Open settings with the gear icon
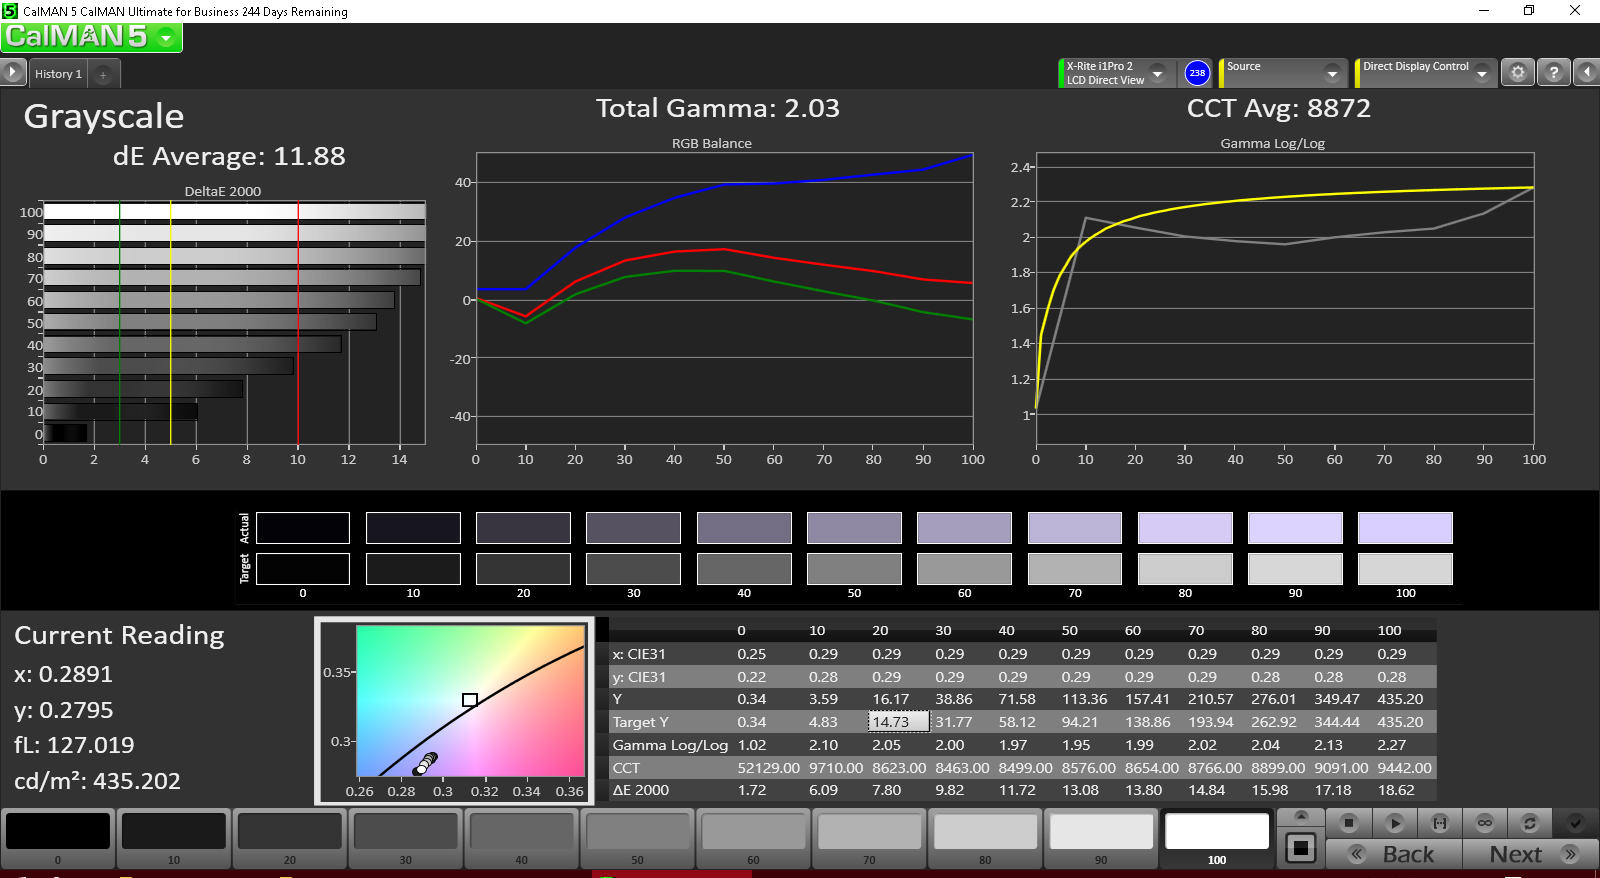The height and width of the screenshot is (878, 1600). click(1518, 73)
